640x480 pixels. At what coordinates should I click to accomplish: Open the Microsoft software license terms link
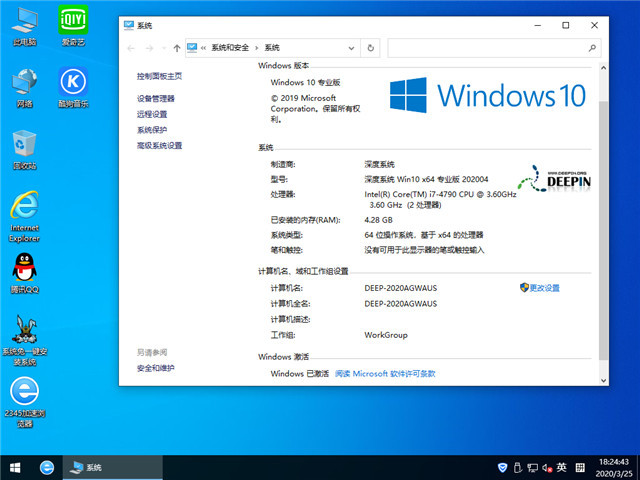click(385, 373)
